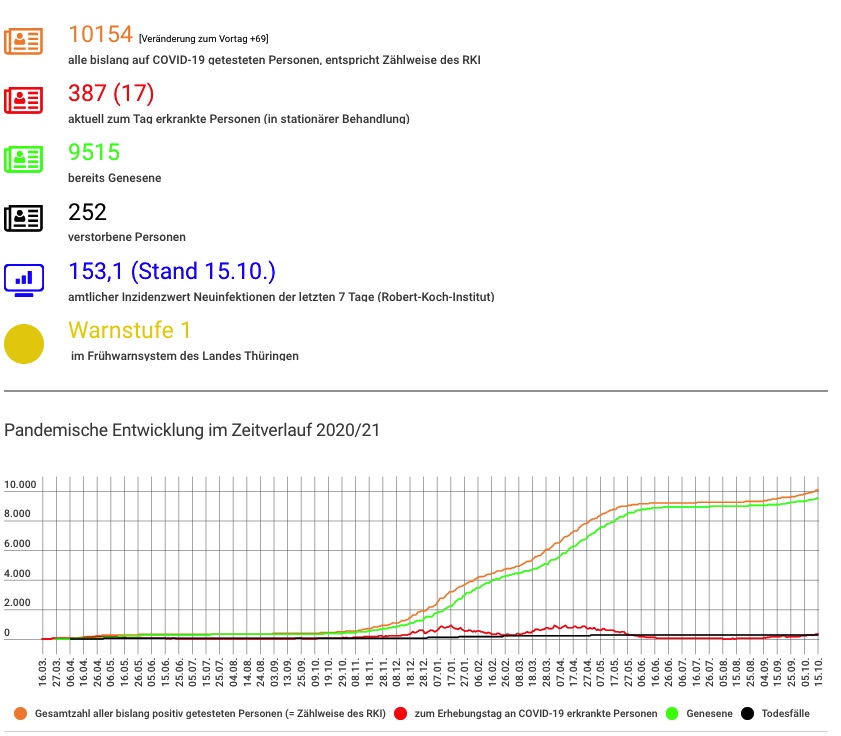Click the 29.10. date label on x-axis
The image size is (841, 736).
(x=342, y=673)
